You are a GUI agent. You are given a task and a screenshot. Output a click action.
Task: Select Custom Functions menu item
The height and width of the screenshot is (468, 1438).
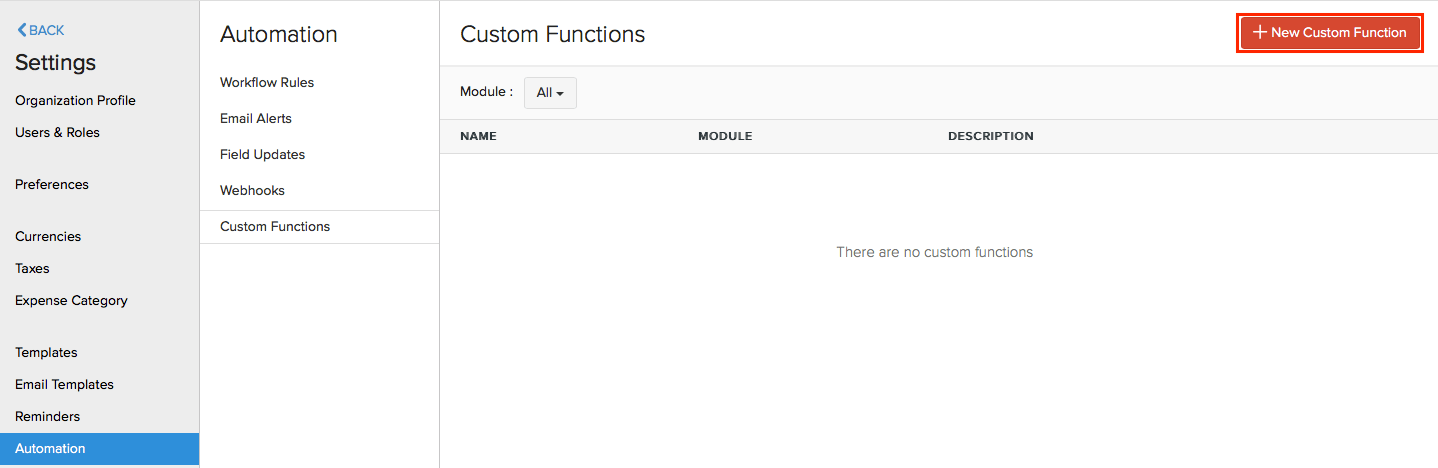pos(275,226)
